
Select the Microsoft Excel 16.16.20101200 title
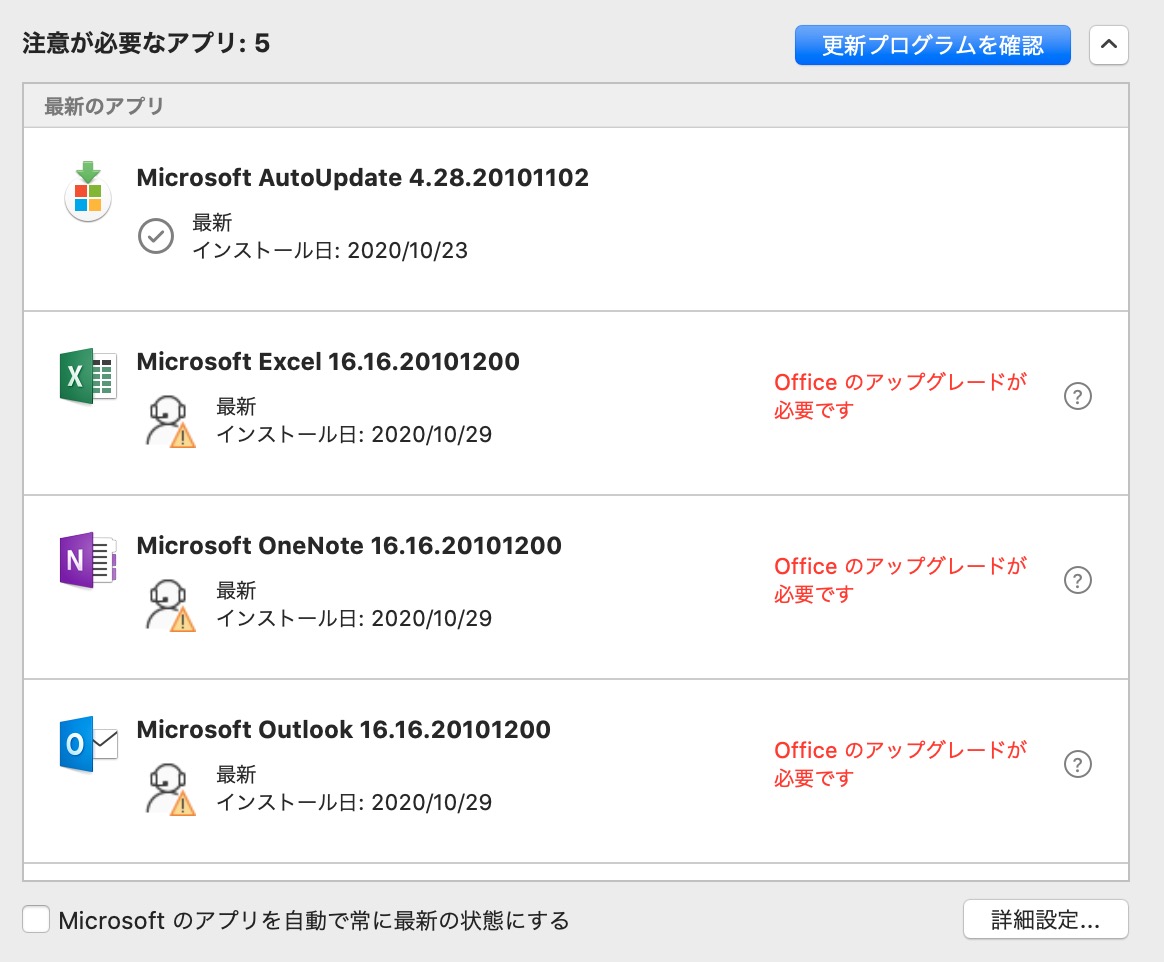[x=328, y=361]
